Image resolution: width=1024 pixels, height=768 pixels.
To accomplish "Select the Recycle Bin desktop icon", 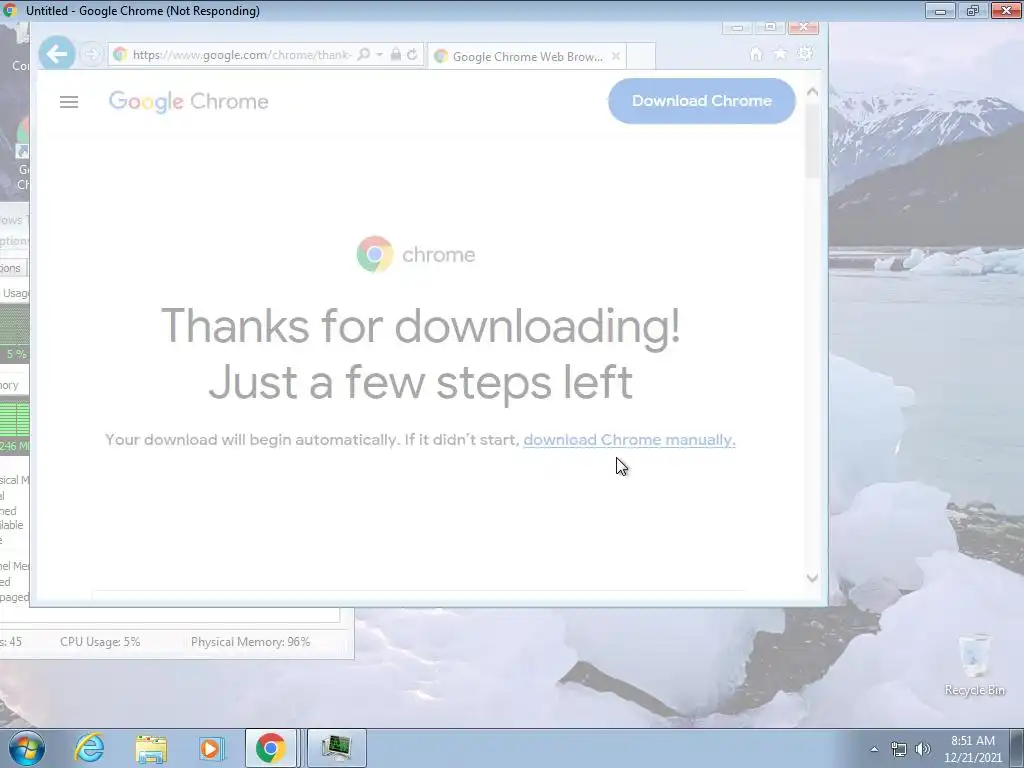I will [x=974, y=665].
